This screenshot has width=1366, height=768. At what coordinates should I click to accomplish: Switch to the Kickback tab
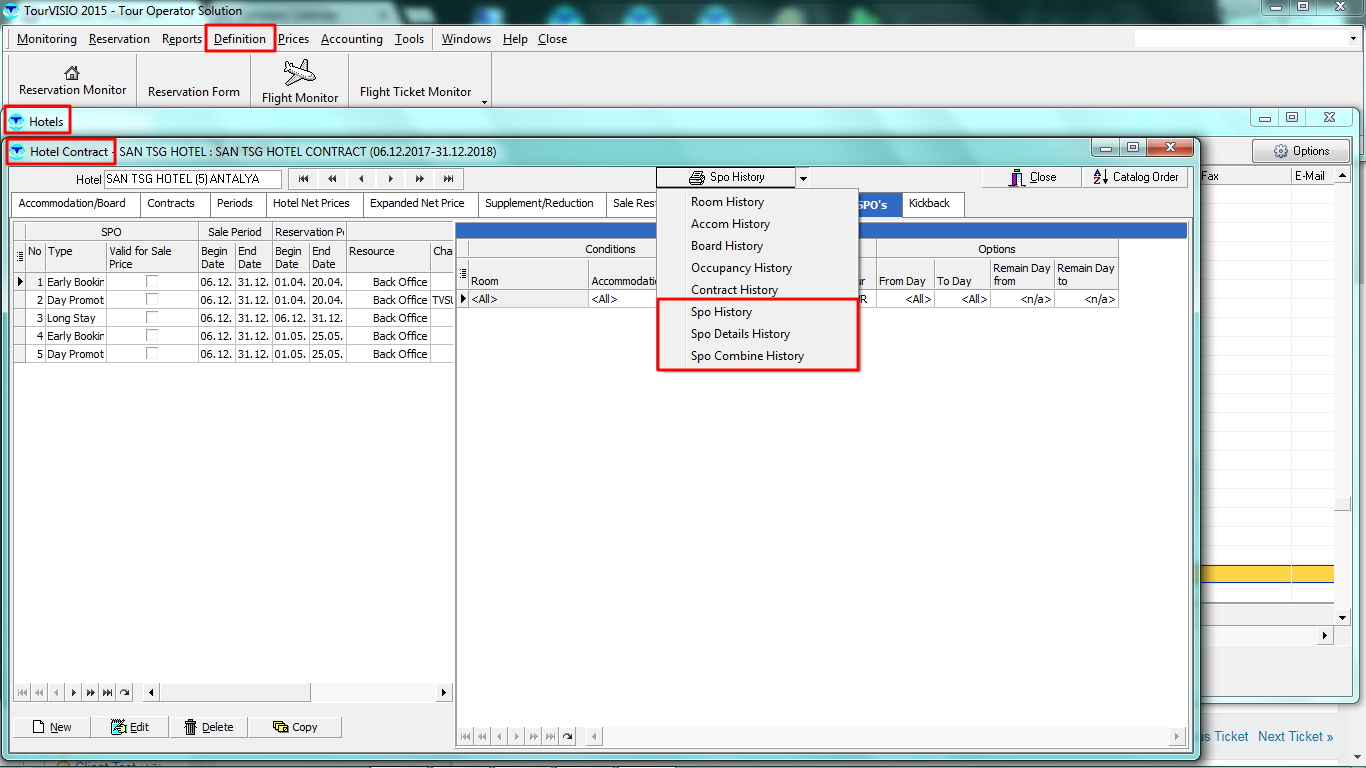[x=929, y=203]
